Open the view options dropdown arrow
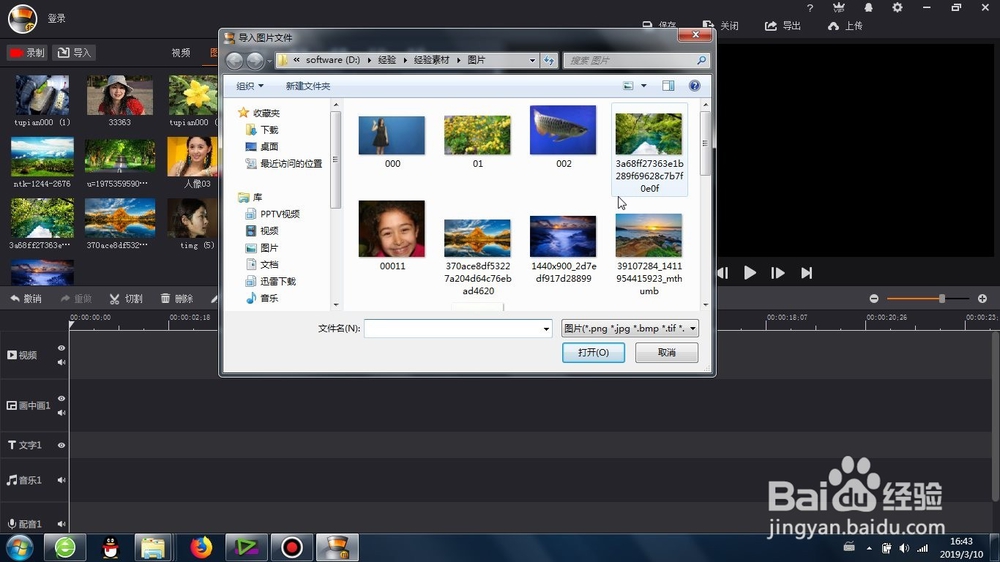 coord(643,85)
